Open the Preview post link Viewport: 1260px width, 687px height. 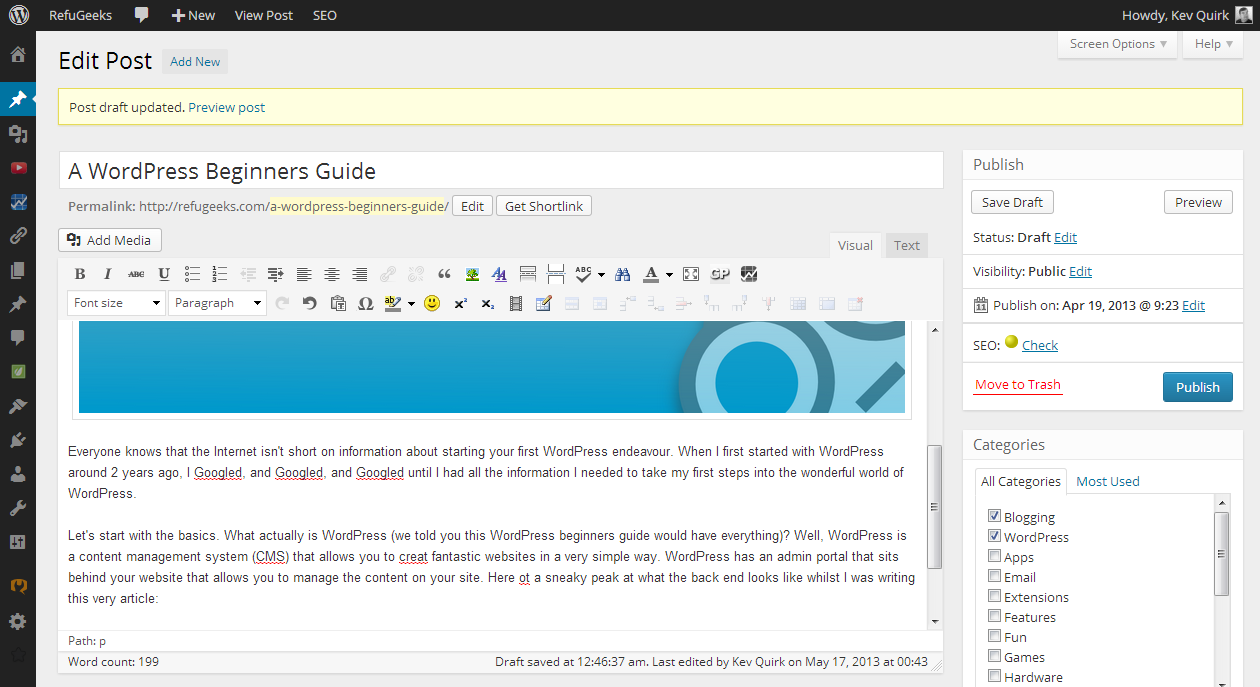click(226, 107)
